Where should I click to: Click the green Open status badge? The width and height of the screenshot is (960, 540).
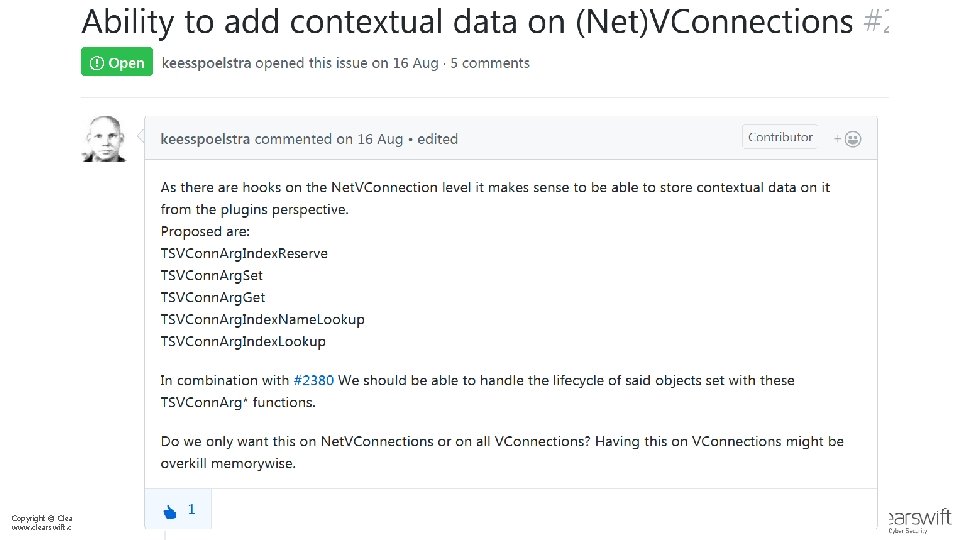pos(117,63)
